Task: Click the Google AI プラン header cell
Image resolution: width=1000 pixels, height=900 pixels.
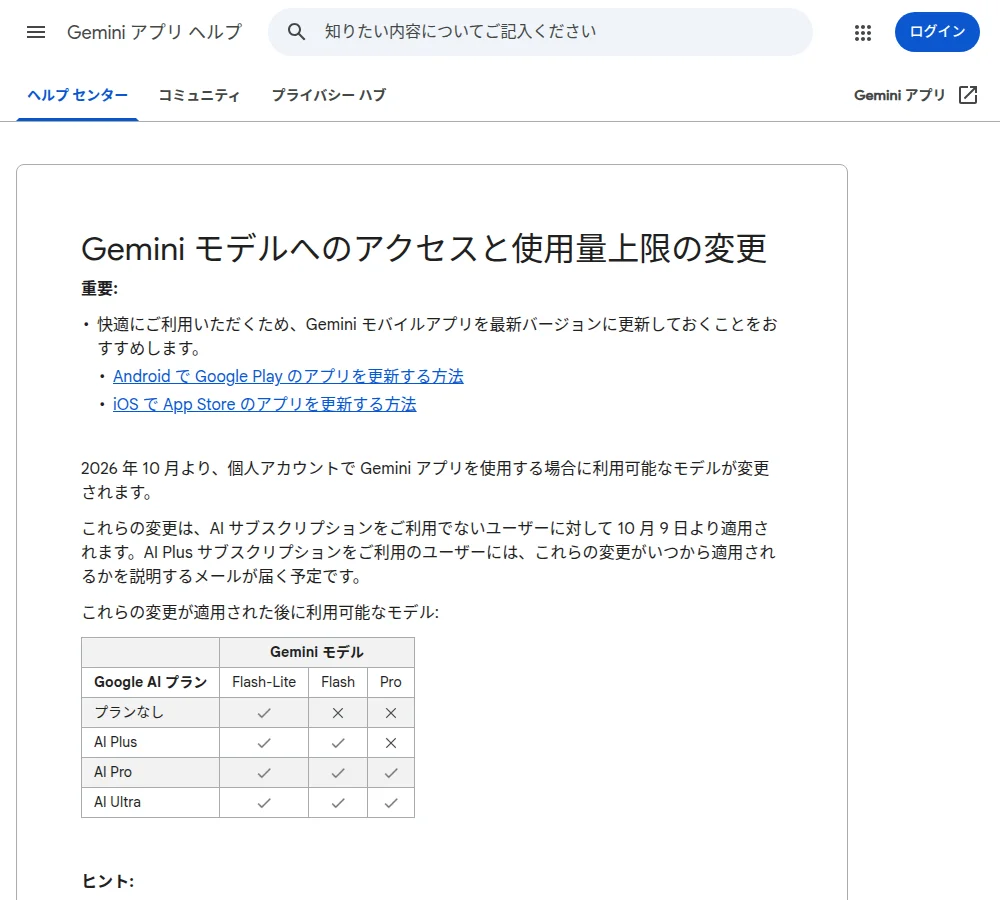Action: tap(151, 682)
